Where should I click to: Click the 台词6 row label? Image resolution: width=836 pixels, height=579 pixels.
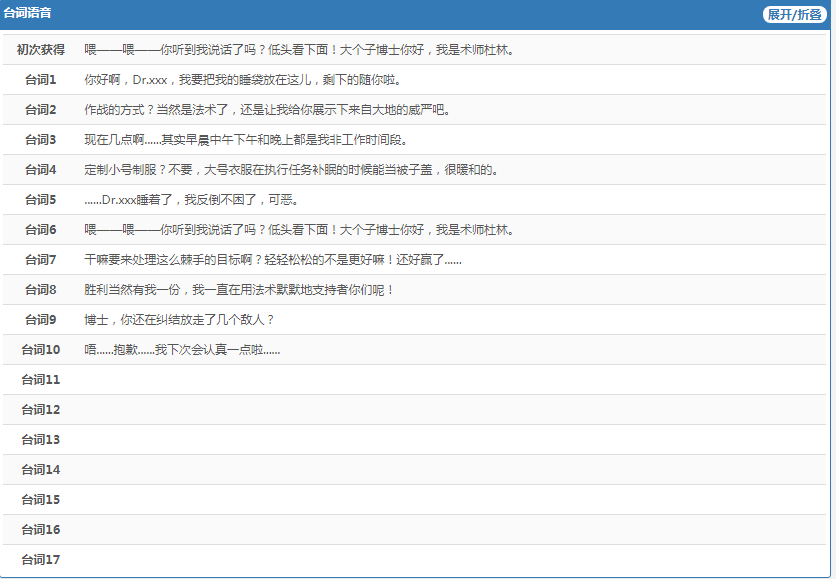click(x=41, y=230)
